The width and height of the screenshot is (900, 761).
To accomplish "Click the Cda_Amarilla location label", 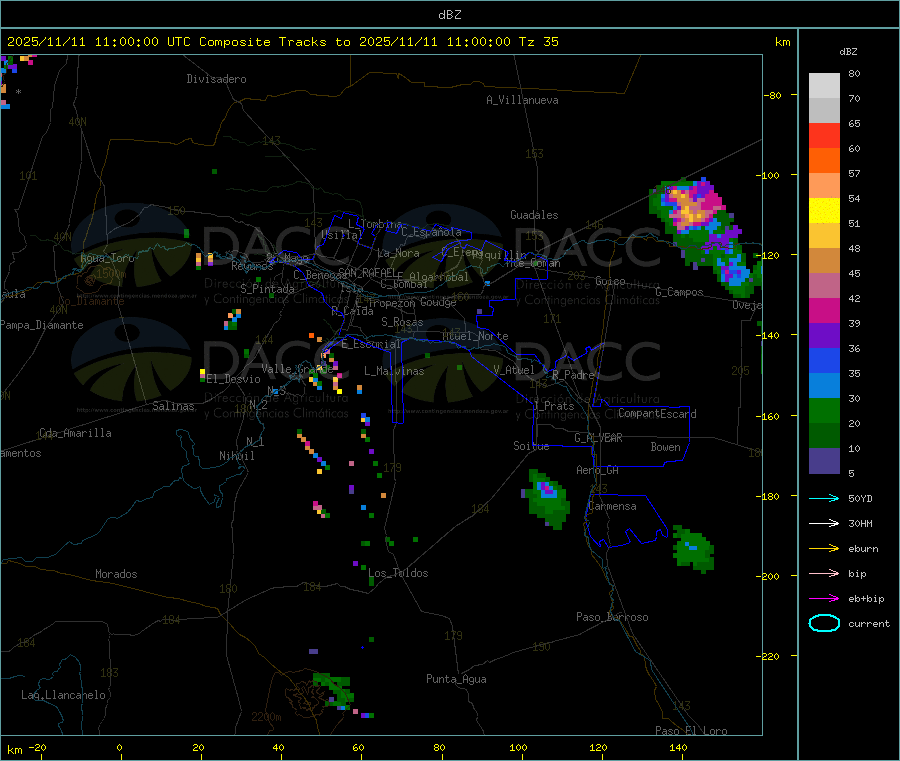I will tap(75, 433).
